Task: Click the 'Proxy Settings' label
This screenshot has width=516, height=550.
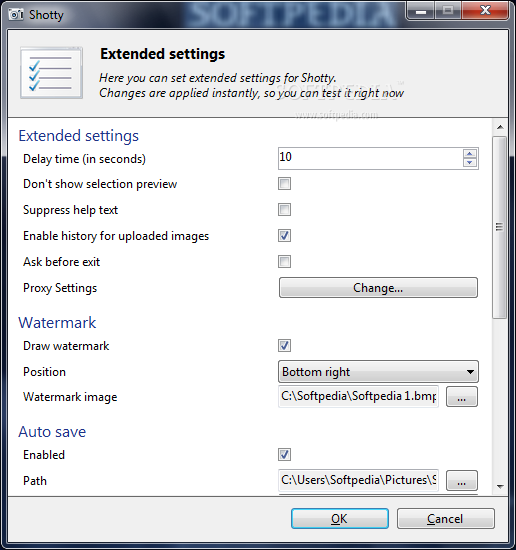Action: pos(60,288)
